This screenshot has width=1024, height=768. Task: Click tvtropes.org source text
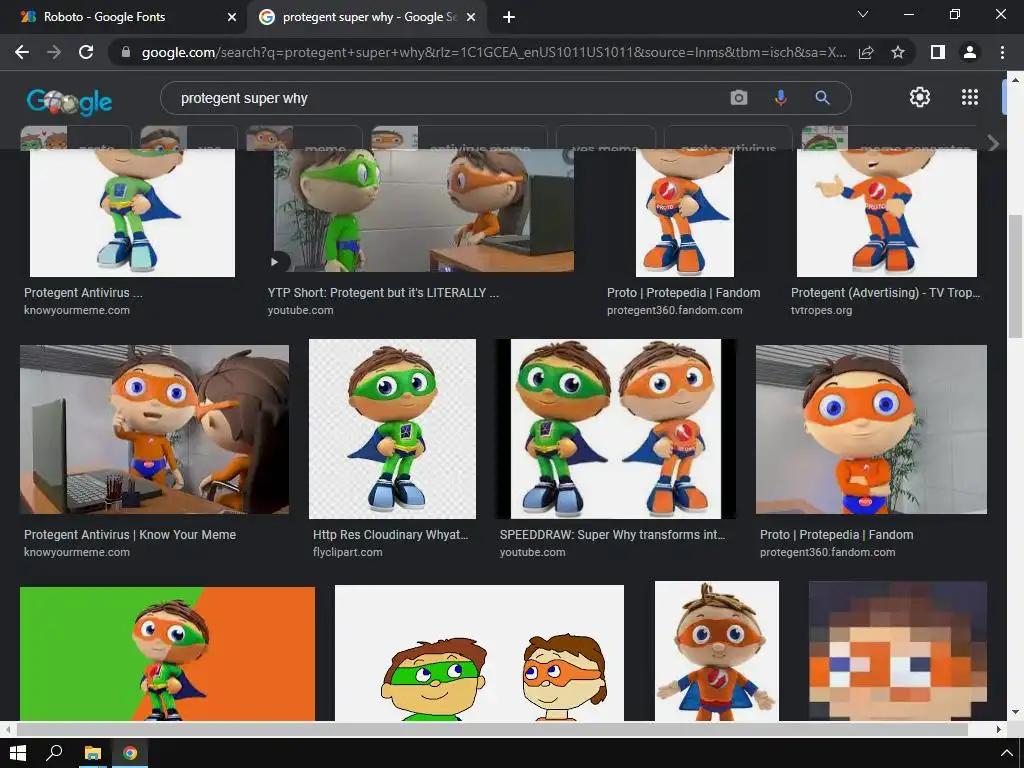click(822, 310)
